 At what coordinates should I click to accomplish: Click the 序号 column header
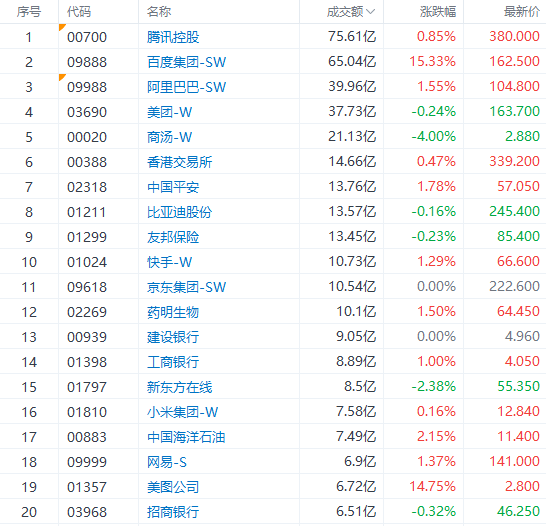pos(29,12)
